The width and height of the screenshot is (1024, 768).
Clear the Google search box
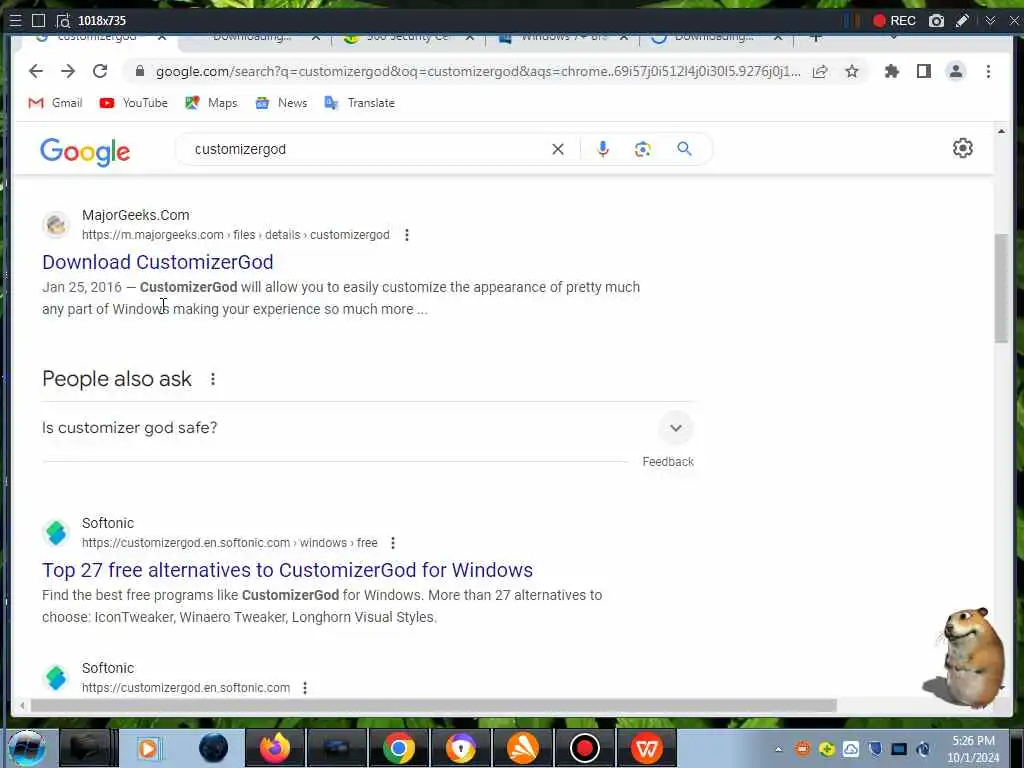point(558,149)
